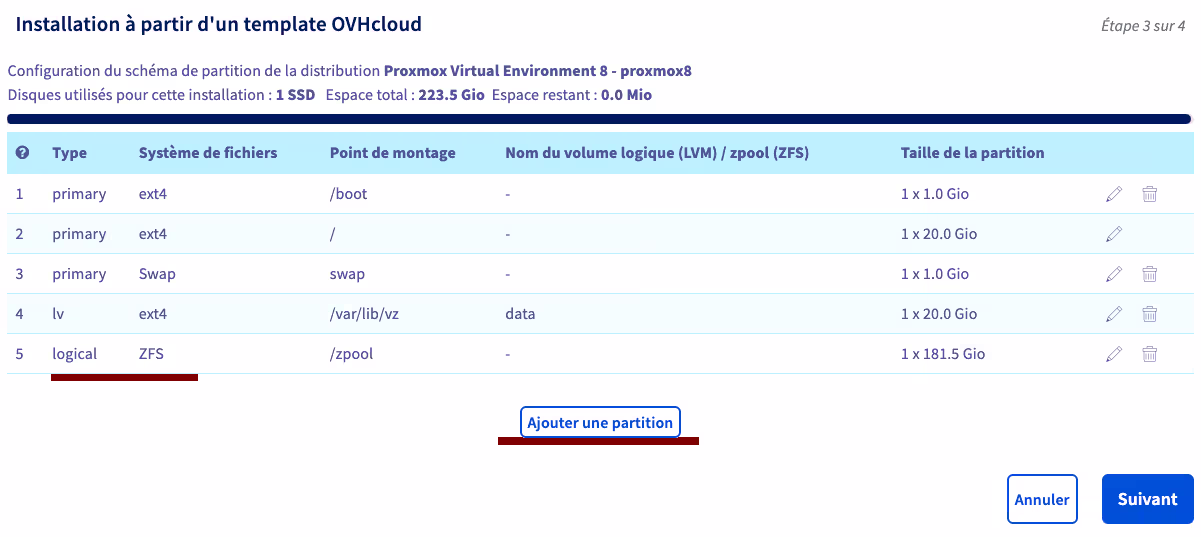The height and width of the screenshot is (537, 1201).
Task: Remove the swap partition via trash icon
Action: (x=1150, y=274)
